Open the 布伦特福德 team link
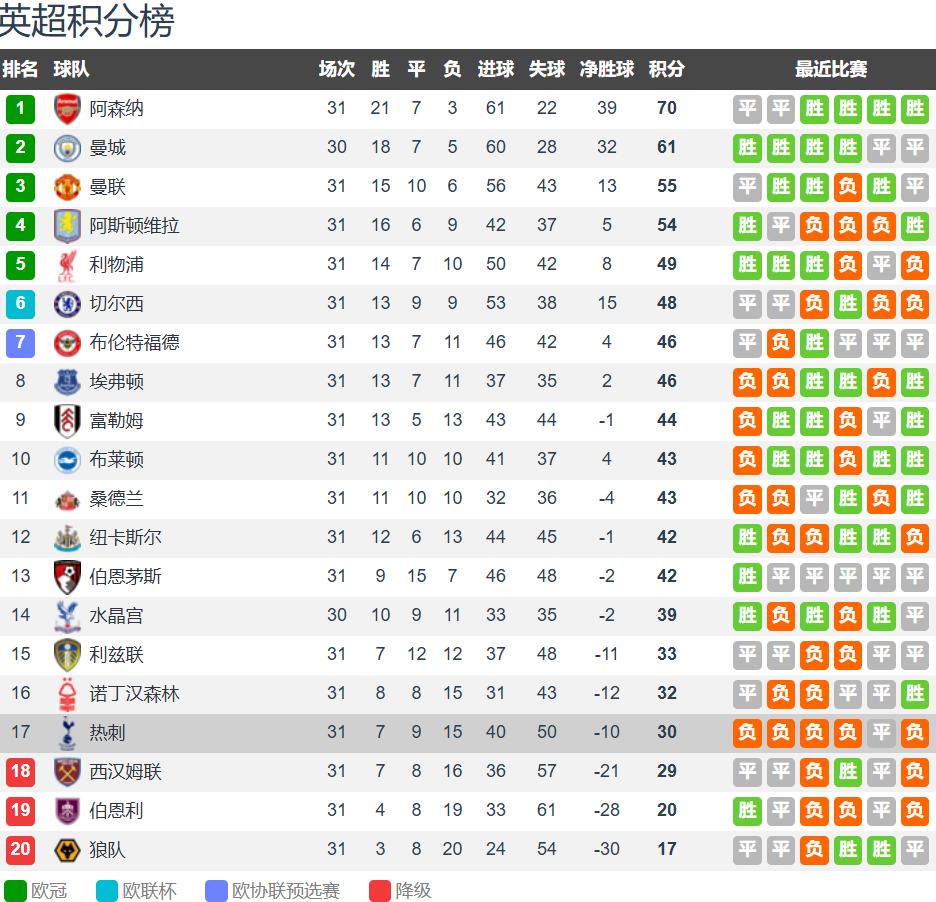Viewport: 936px width, 902px height. pyautogui.click(x=134, y=343)
